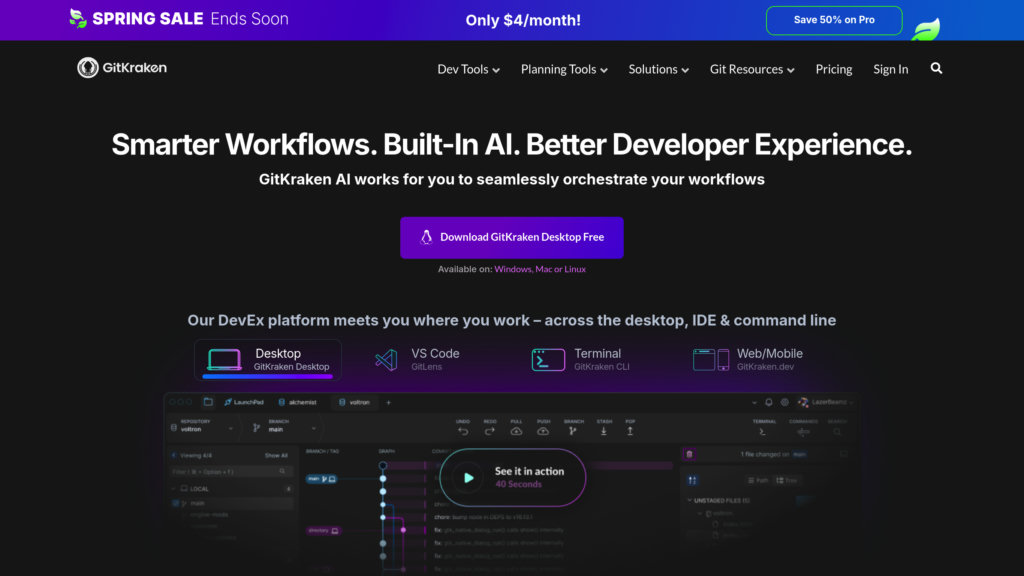Expand the Planning Tools menu
Image resolution: width=1024 pixels, height=576 pixels.
[564, 69]
